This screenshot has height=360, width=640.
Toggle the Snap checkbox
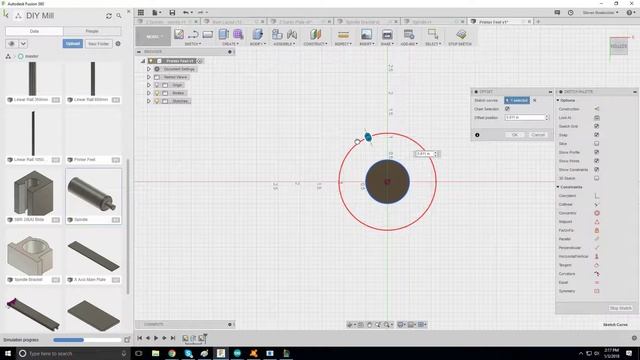[x=596, y=135]
